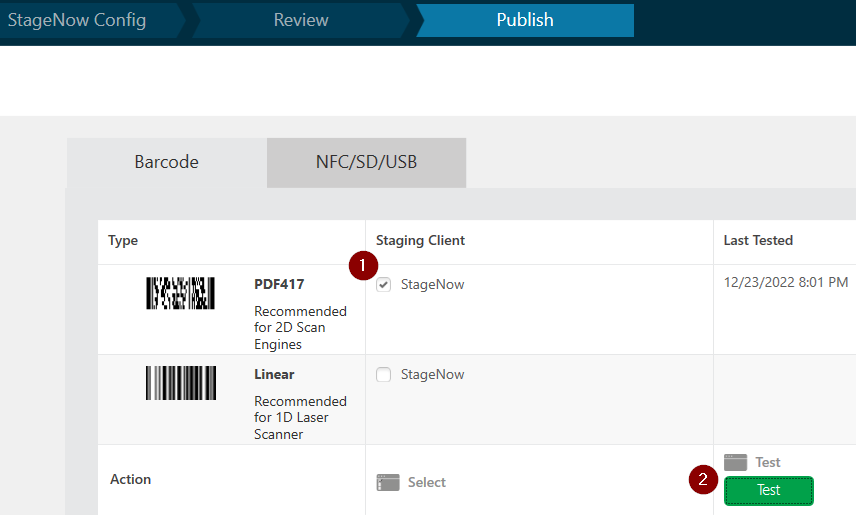
Task: Click the red number 2 marker
Action: [x=704, y=480]
